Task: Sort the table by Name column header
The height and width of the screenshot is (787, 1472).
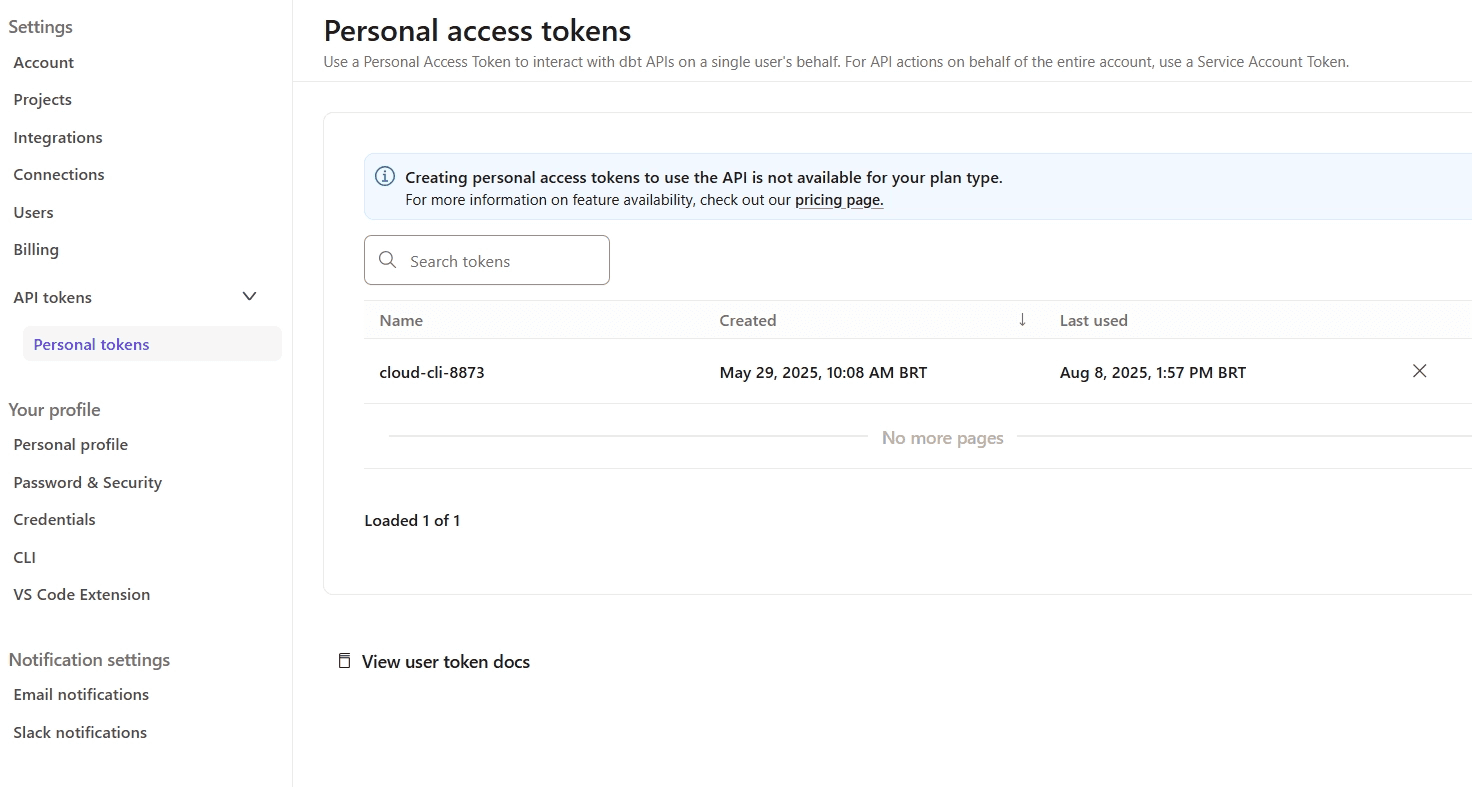Action: (x=401, y=320)
